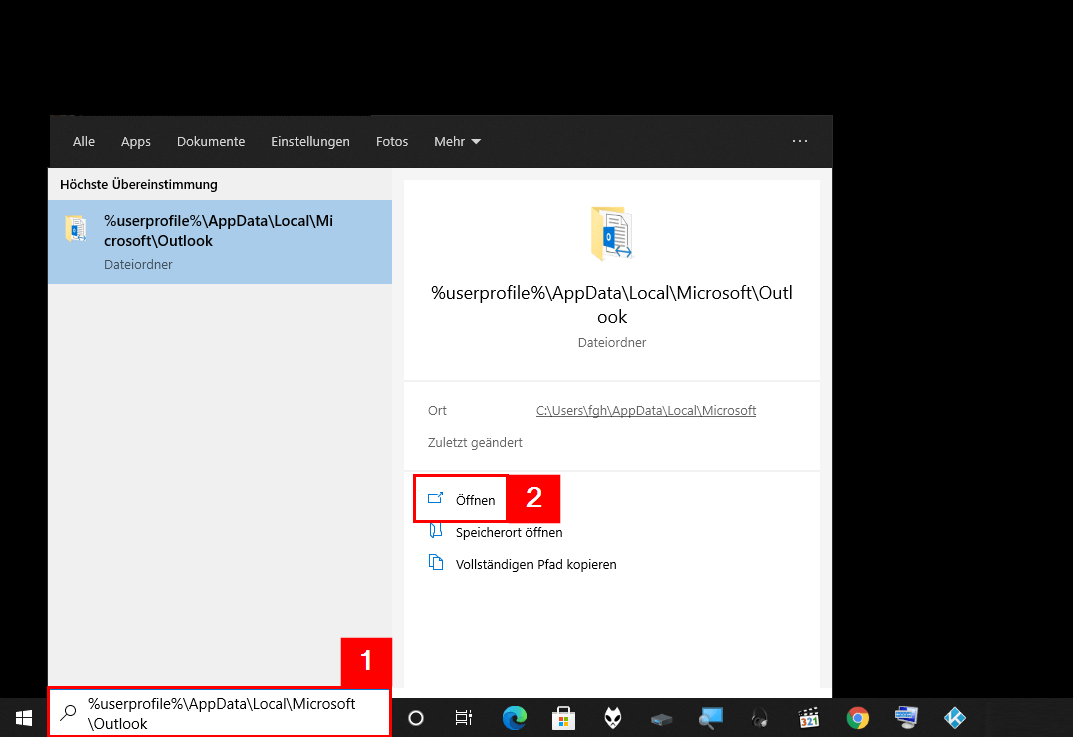Viewport: 1073px width, 737px height.
Task: Open the Dokumente search tab
Action: tap(211, 142)
